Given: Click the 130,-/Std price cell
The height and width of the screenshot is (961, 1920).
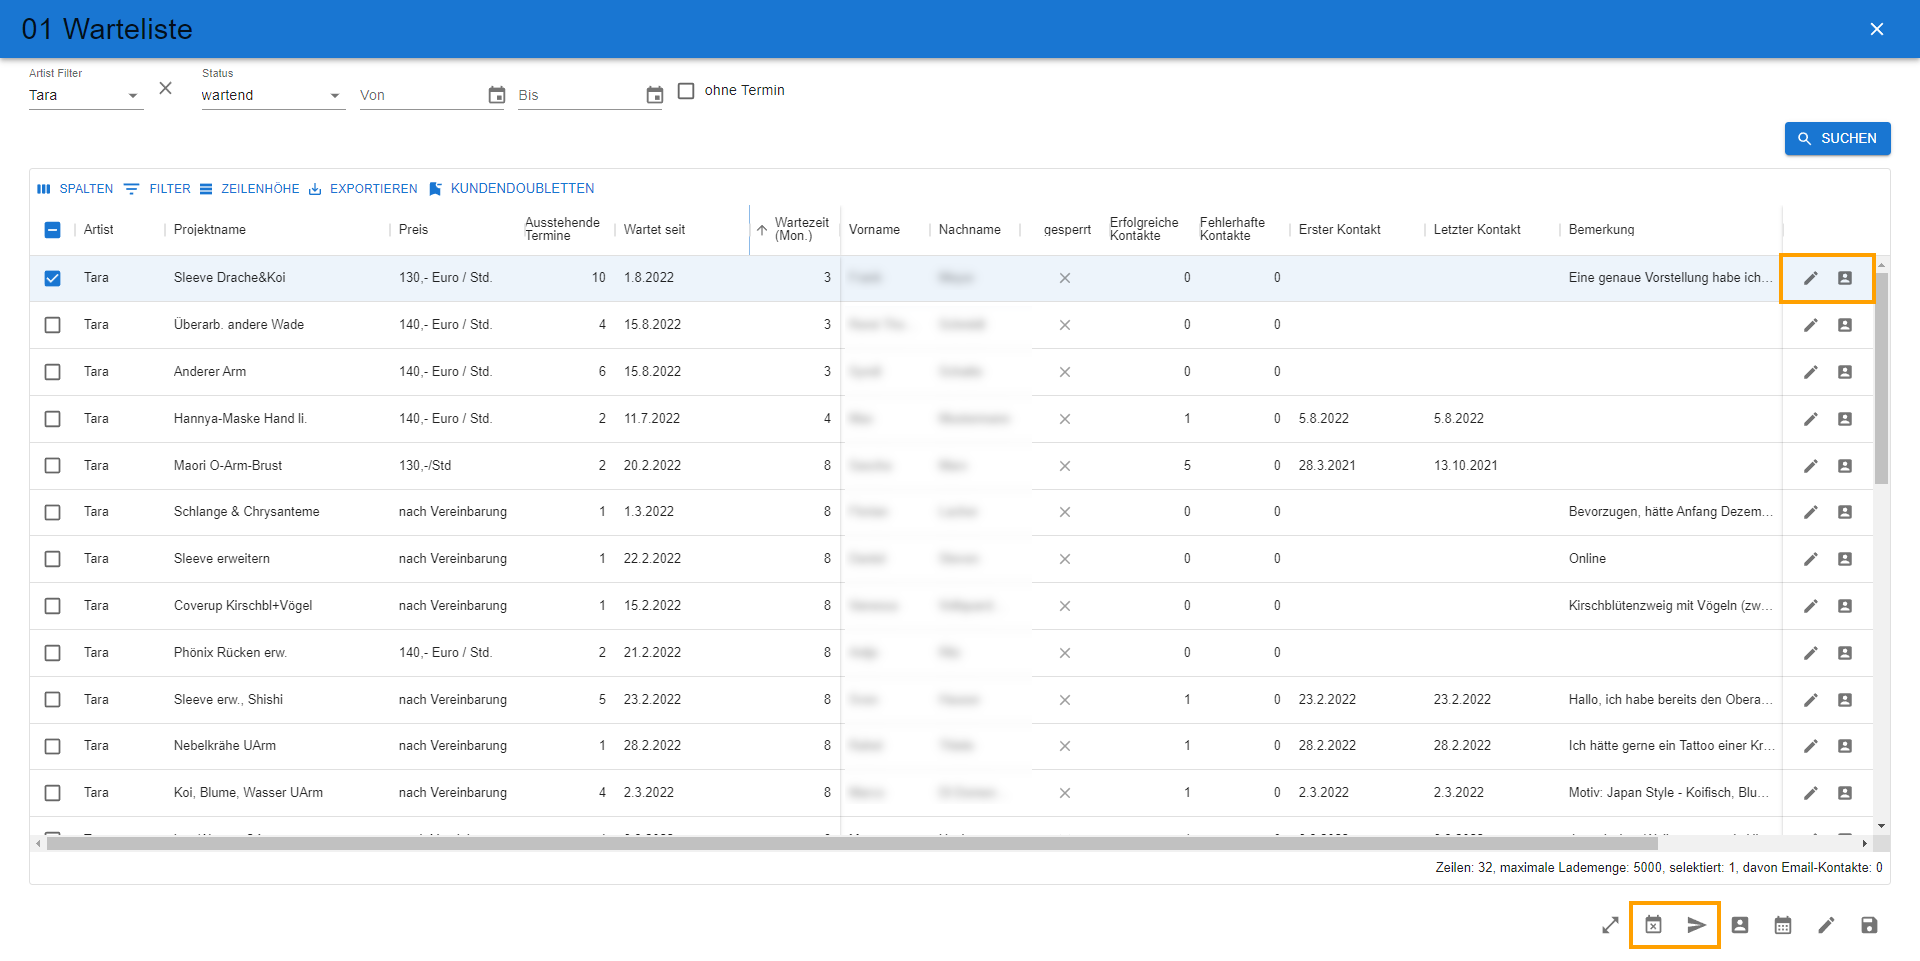Looking at the screenshot, I should [x=425, y=466].
